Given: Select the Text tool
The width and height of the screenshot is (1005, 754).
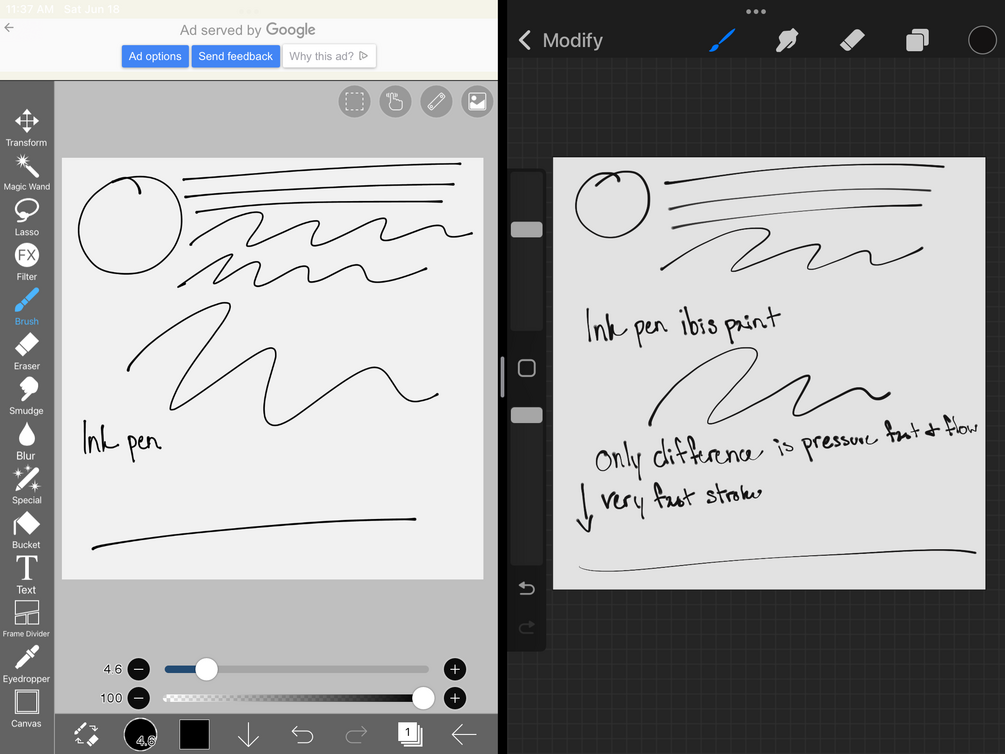Looking at the screenshot, I should [x=26, y=574].
